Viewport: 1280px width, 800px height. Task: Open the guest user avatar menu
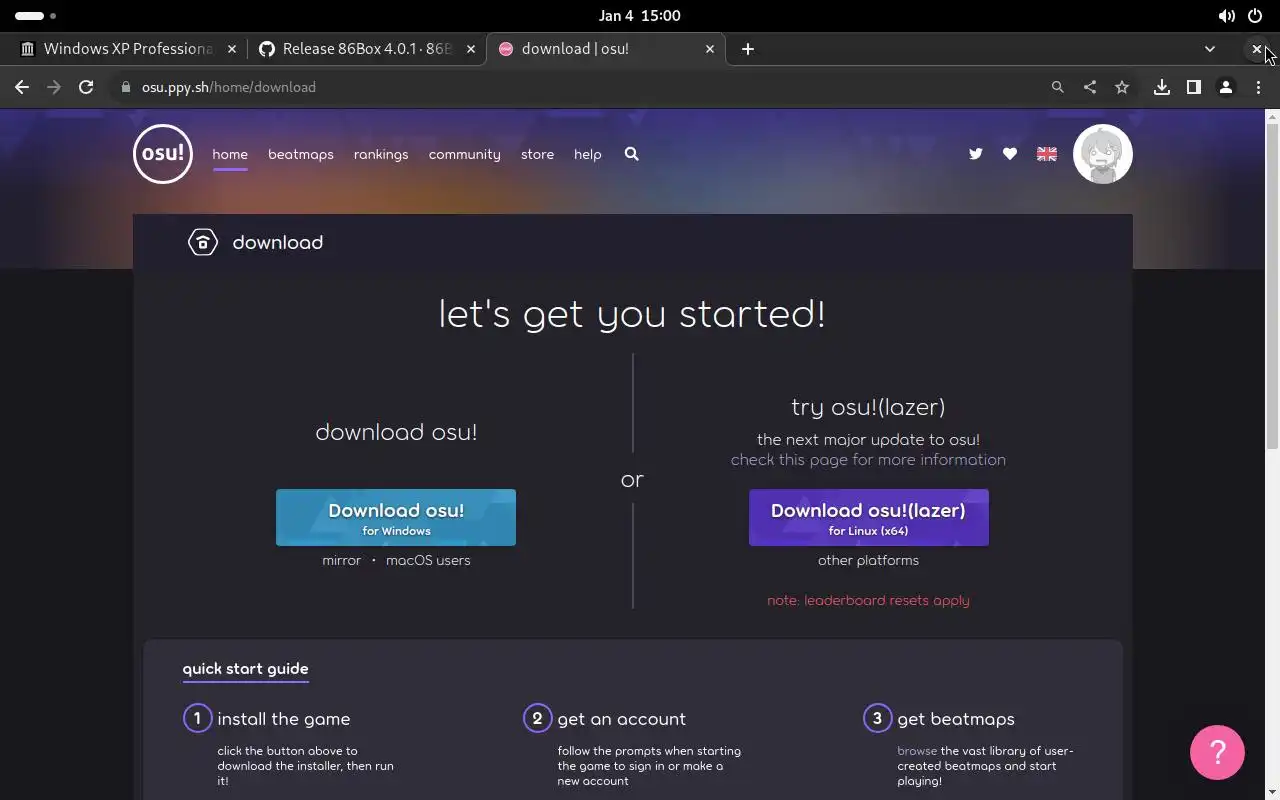pyautogui.click(x=1103, y=154)
